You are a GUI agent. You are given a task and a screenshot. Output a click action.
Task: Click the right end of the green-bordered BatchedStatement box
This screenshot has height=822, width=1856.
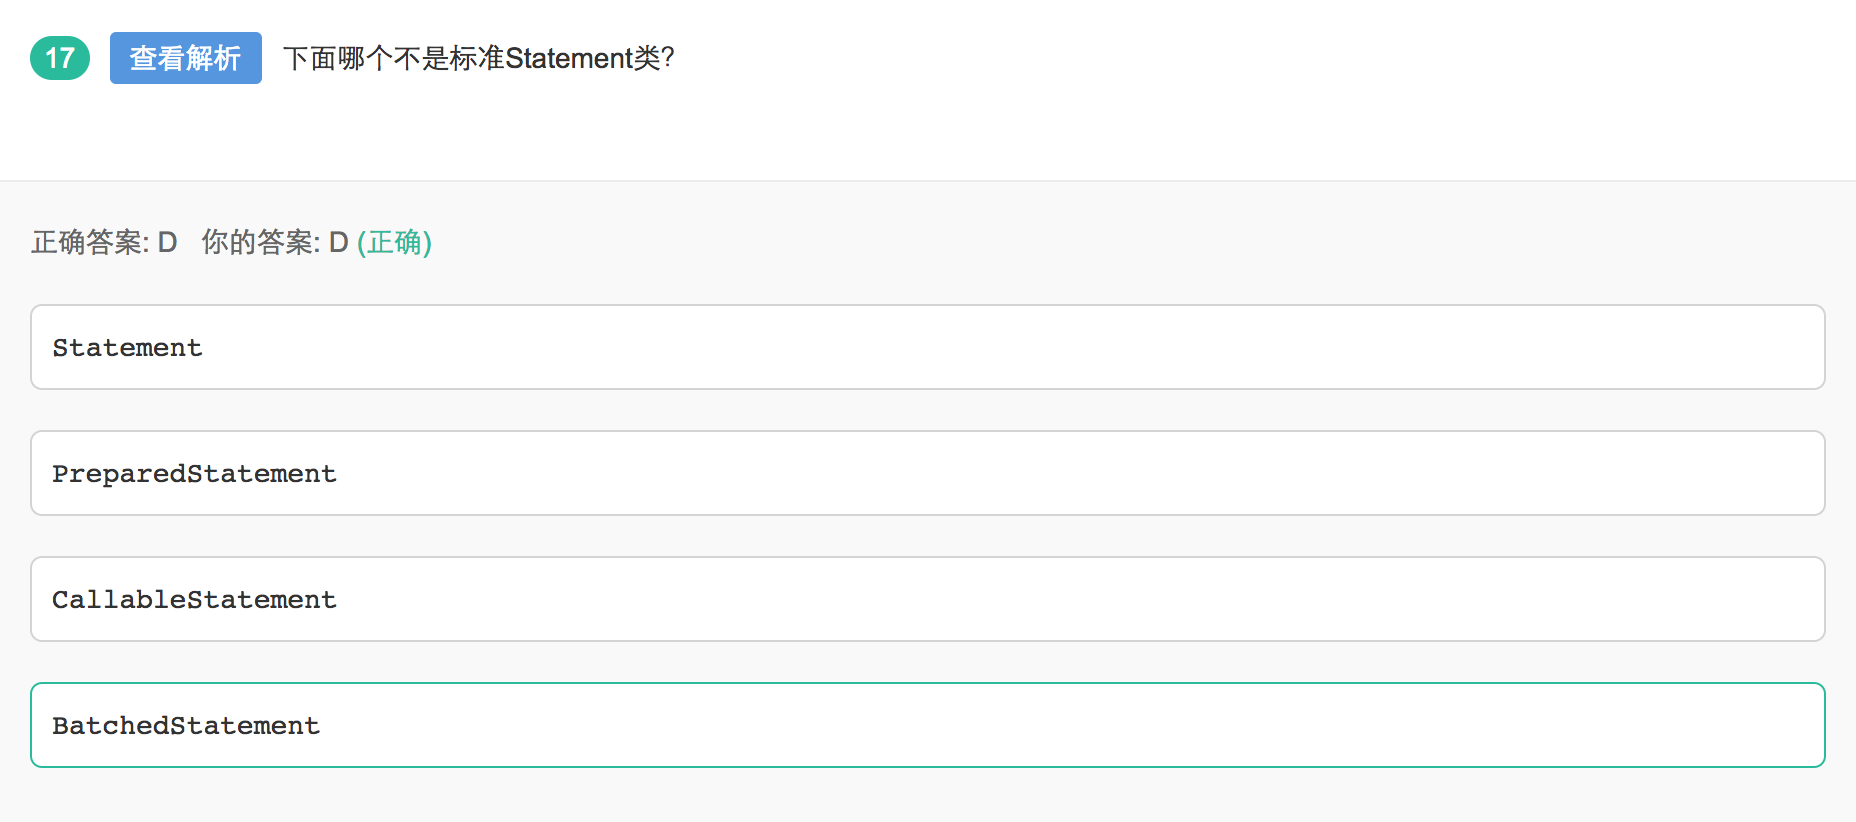tap(1790, 725)
